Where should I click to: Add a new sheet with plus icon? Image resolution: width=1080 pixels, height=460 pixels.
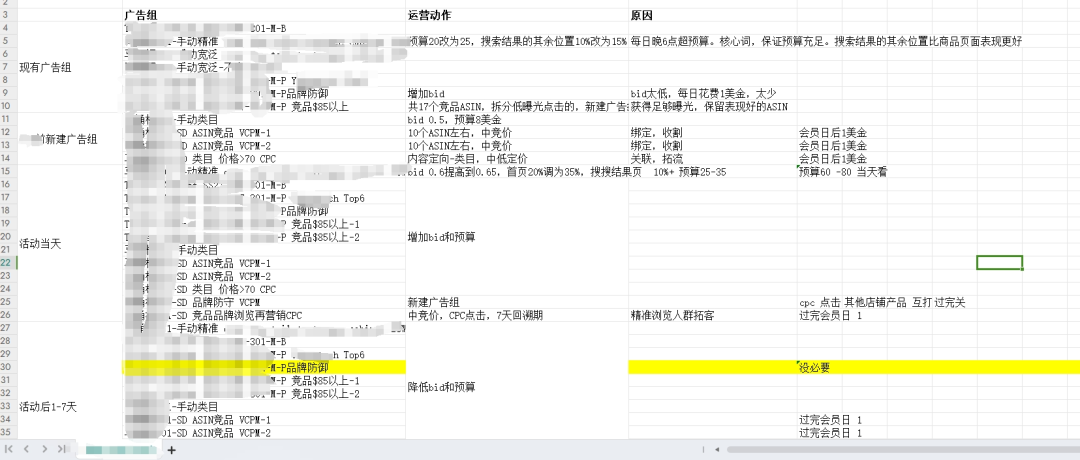pyautogui.click(x=172, y=450)
